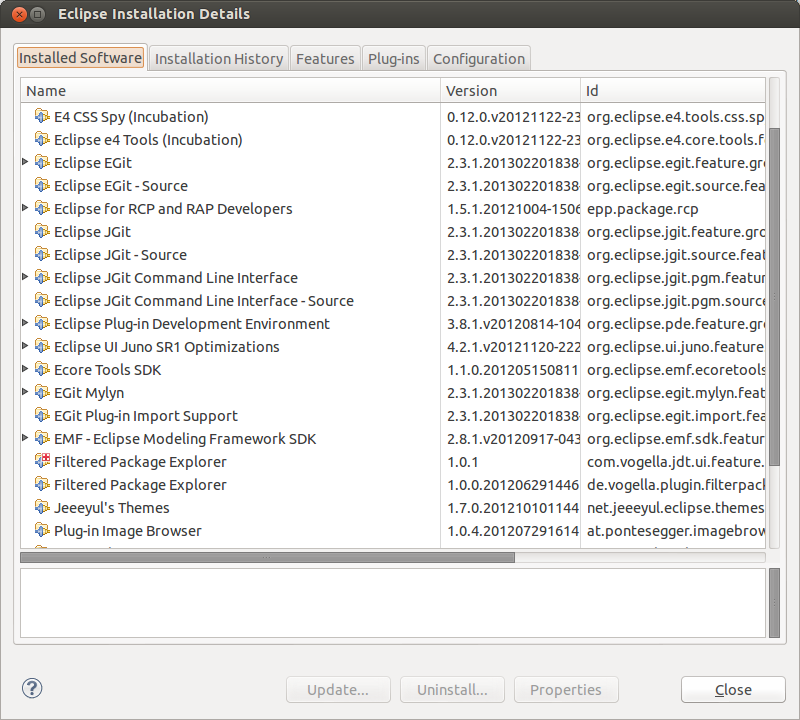Click the Eclipse JGit Command Line Interface icon
This screenshot has height=720, width=800.
tap(42, 277)
